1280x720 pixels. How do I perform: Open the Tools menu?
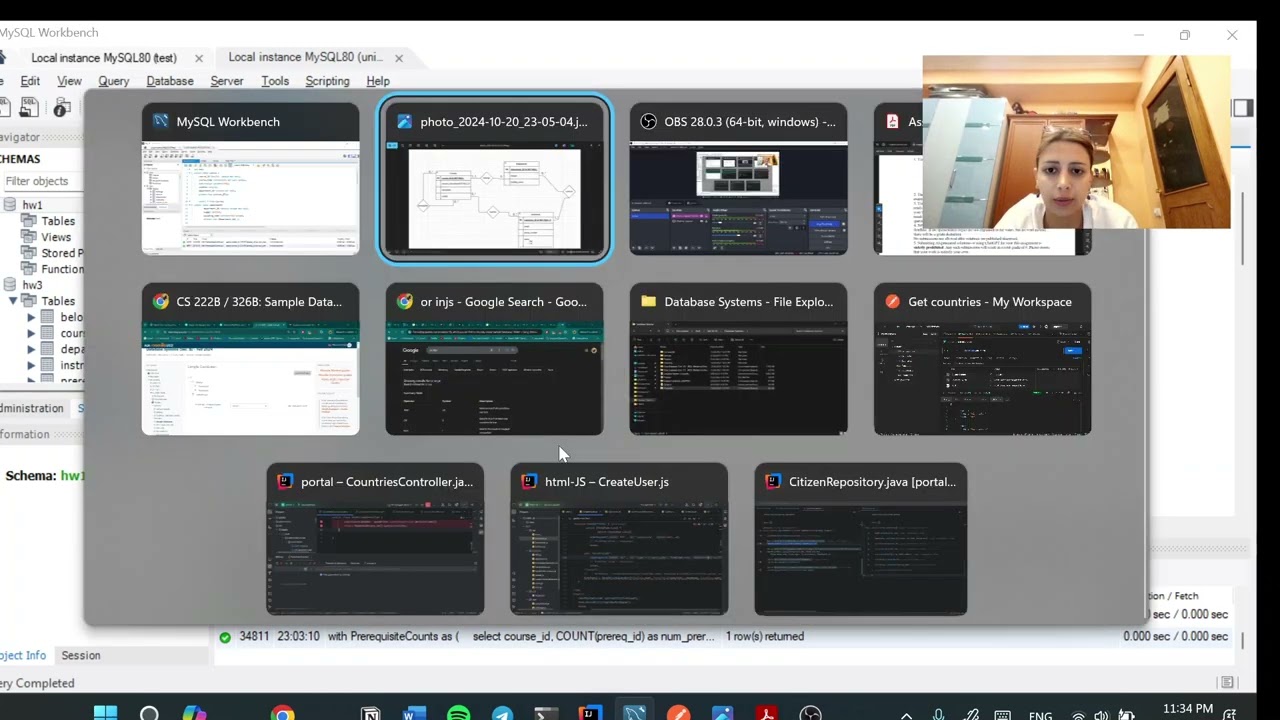[x=275, y=81]
